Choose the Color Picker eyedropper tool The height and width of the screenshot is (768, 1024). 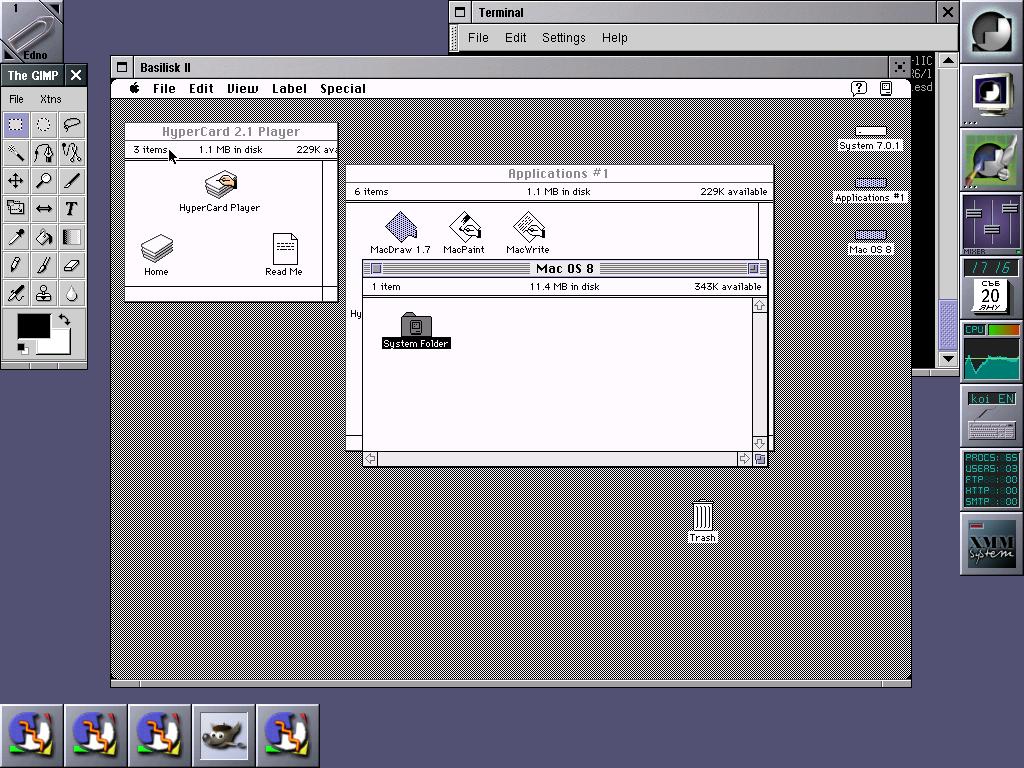tap(16, 236)
